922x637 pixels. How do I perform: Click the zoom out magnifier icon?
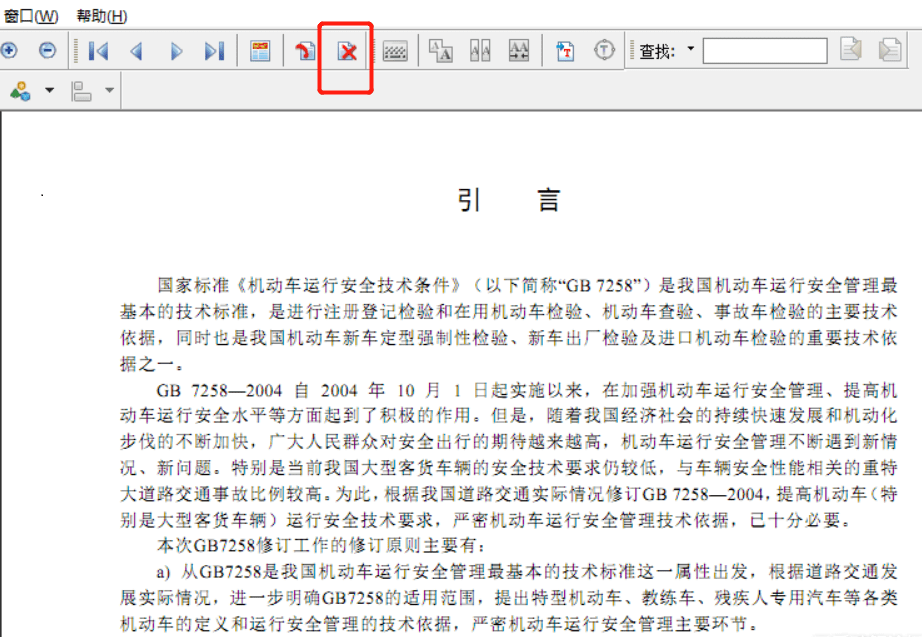click(x=47, y=50)
